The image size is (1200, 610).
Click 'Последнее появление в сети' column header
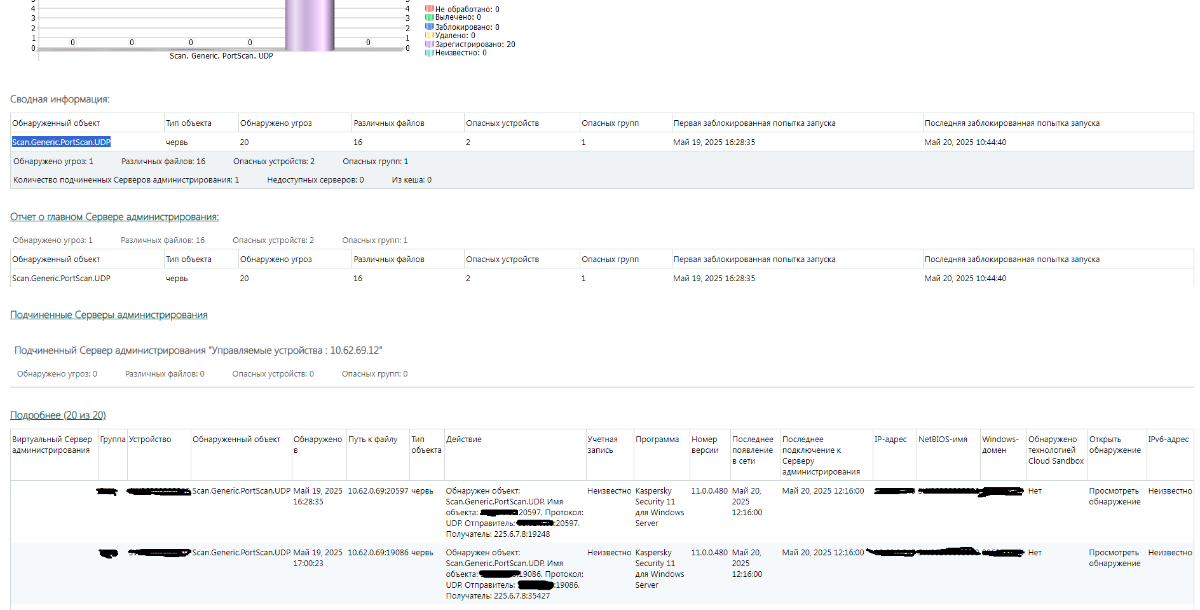point(753,450)
